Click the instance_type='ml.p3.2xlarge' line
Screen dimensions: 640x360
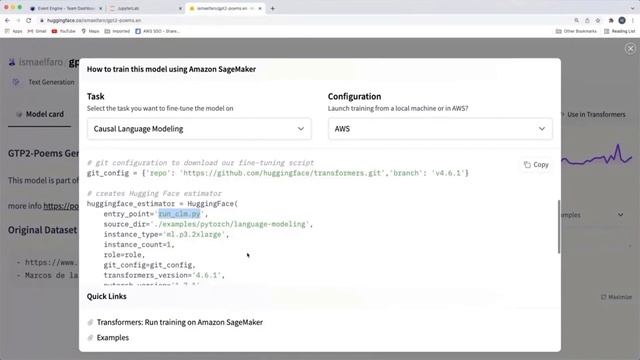click(166, 235)
